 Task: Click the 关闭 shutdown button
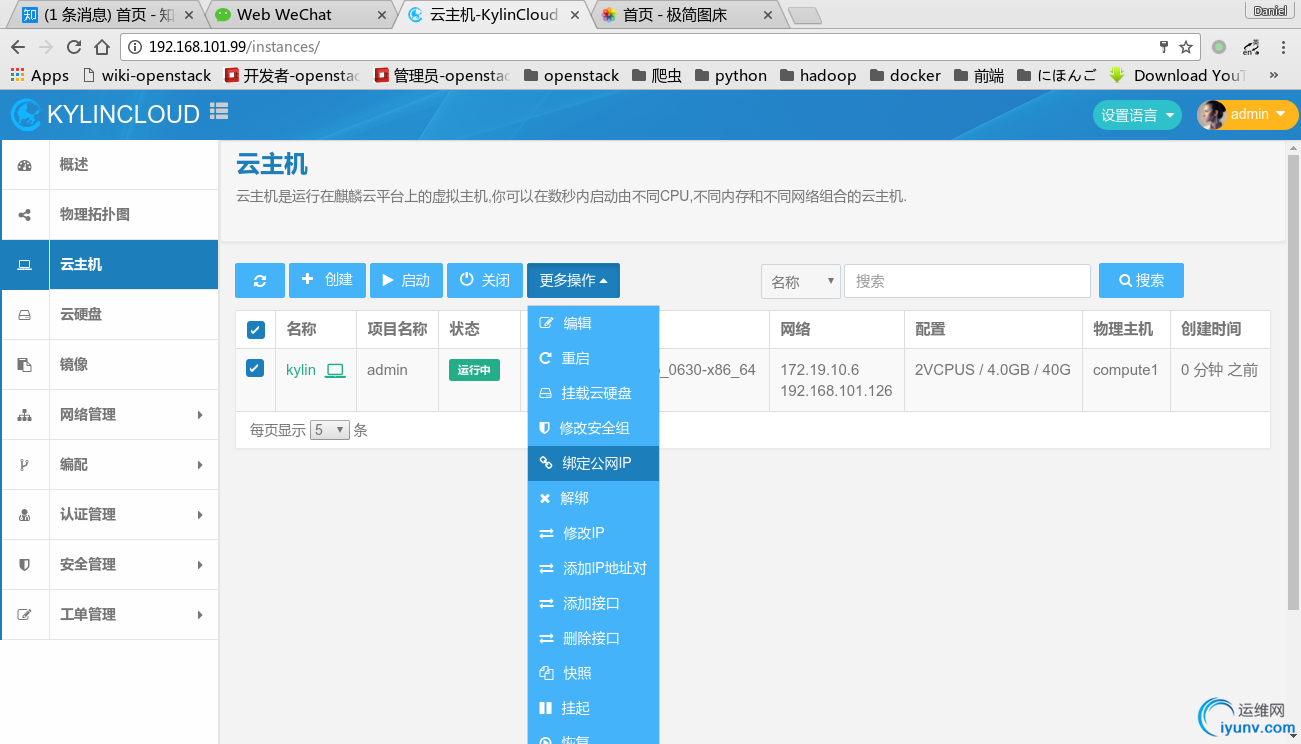coord(485,281)
